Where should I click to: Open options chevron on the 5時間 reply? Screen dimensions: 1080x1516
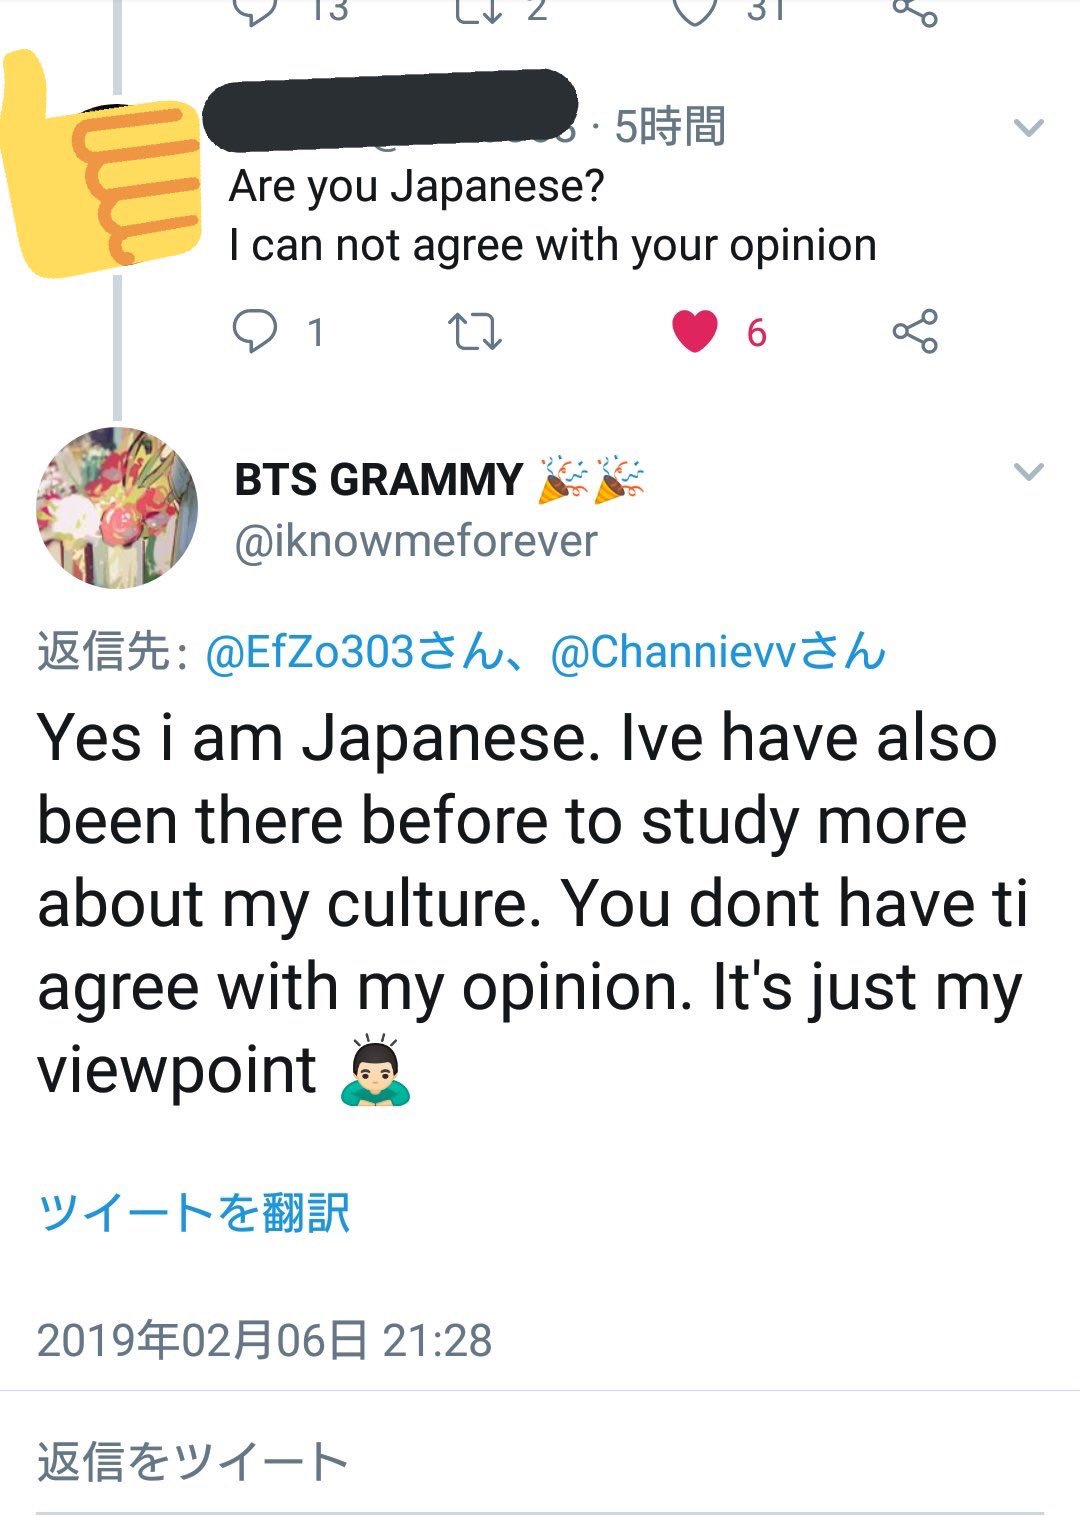[1028, 127]
